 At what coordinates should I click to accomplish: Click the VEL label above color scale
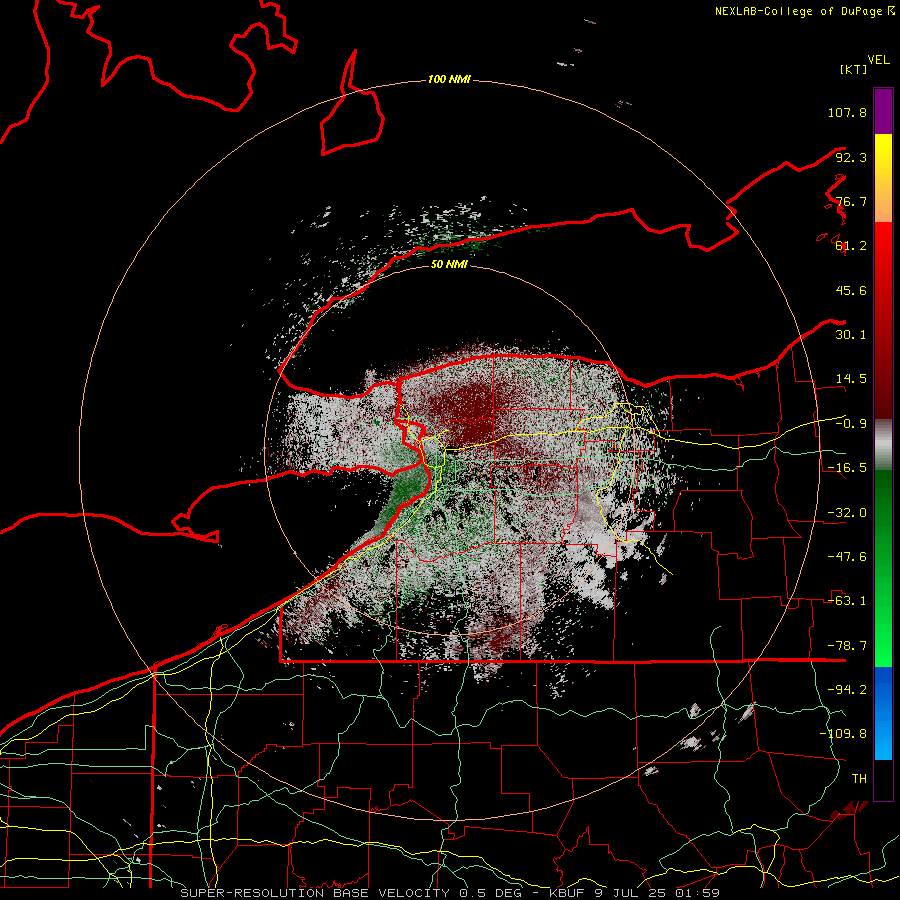[879, 60]
